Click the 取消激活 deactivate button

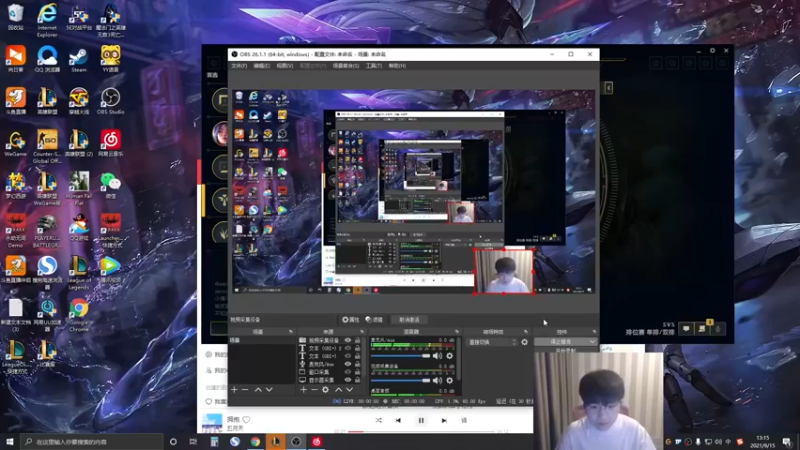tap(409, 319)
